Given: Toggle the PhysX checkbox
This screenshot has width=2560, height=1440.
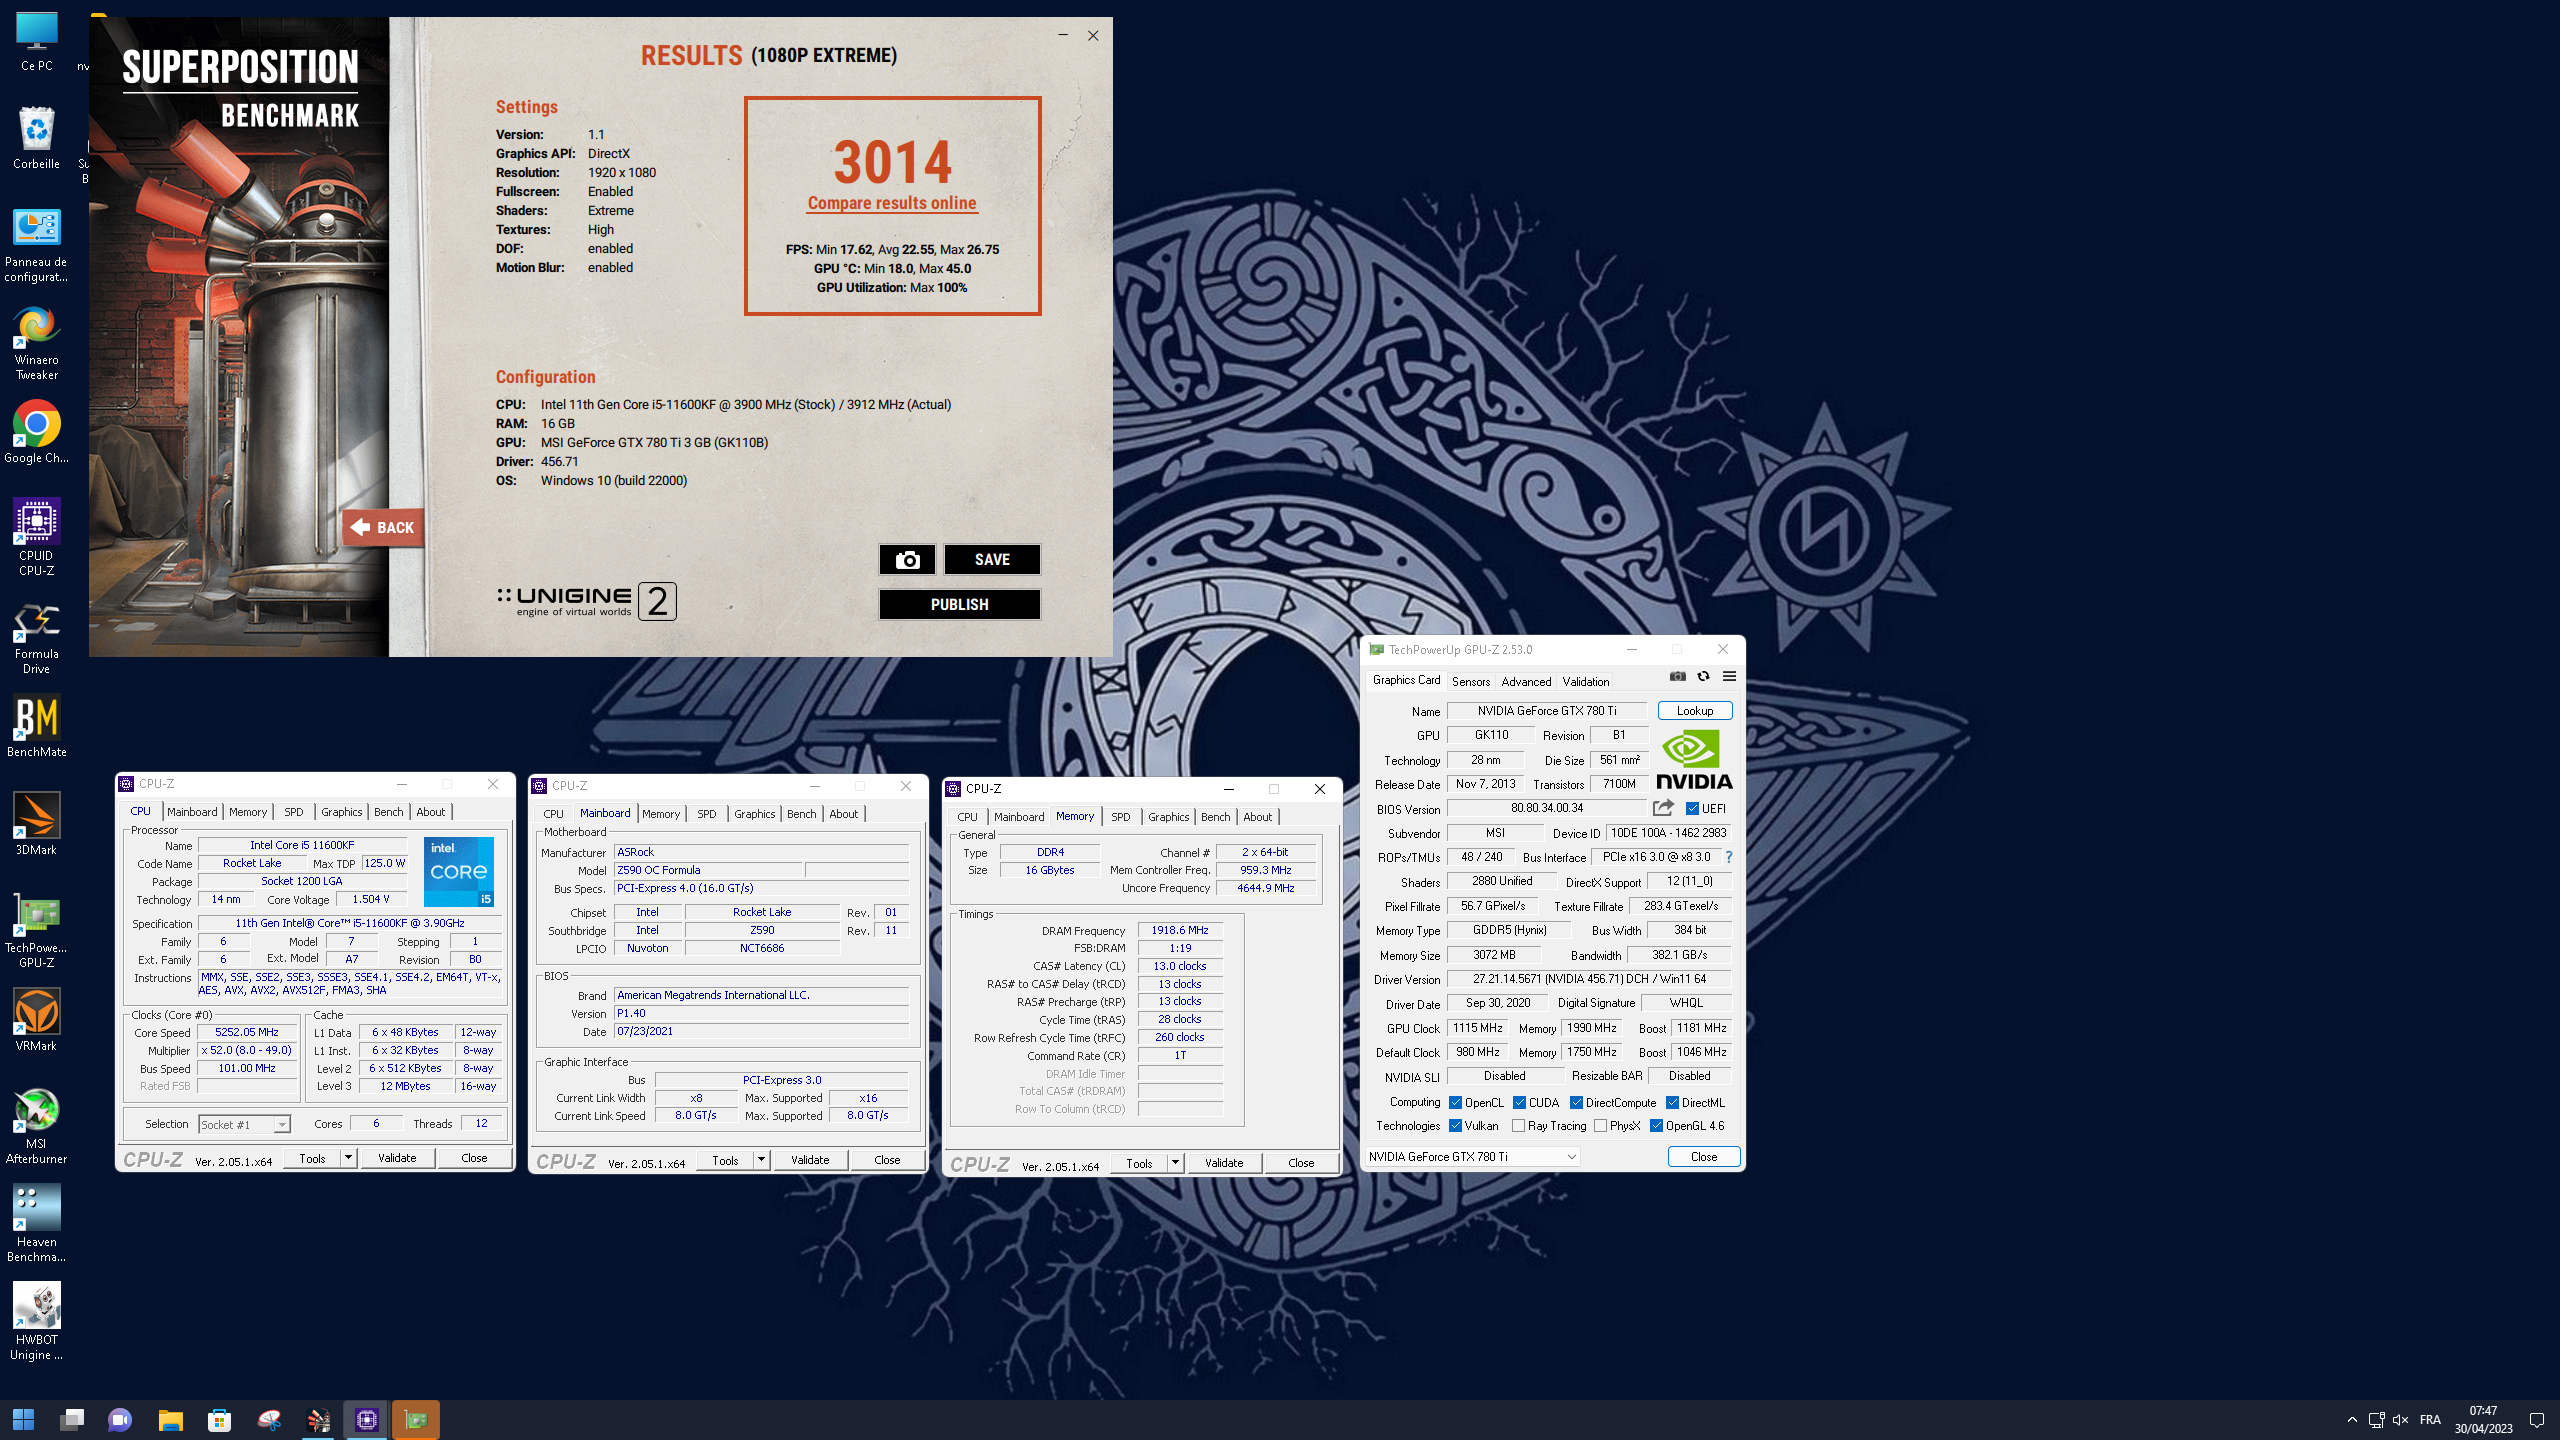Looking at the screenshot, I should (1600, 1126).
